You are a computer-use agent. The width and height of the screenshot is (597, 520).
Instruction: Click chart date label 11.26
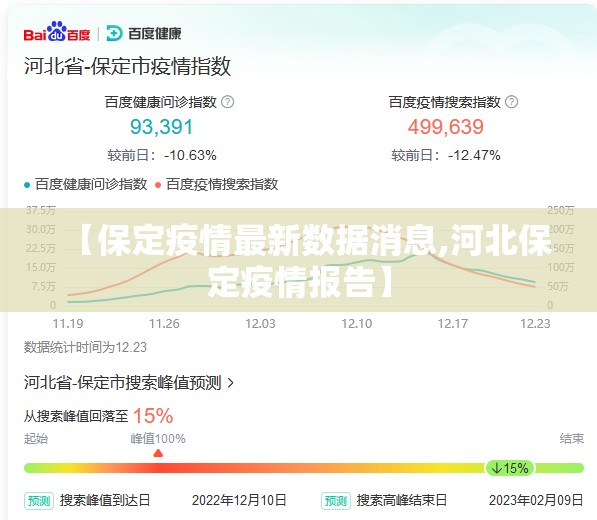click(164, 324)
